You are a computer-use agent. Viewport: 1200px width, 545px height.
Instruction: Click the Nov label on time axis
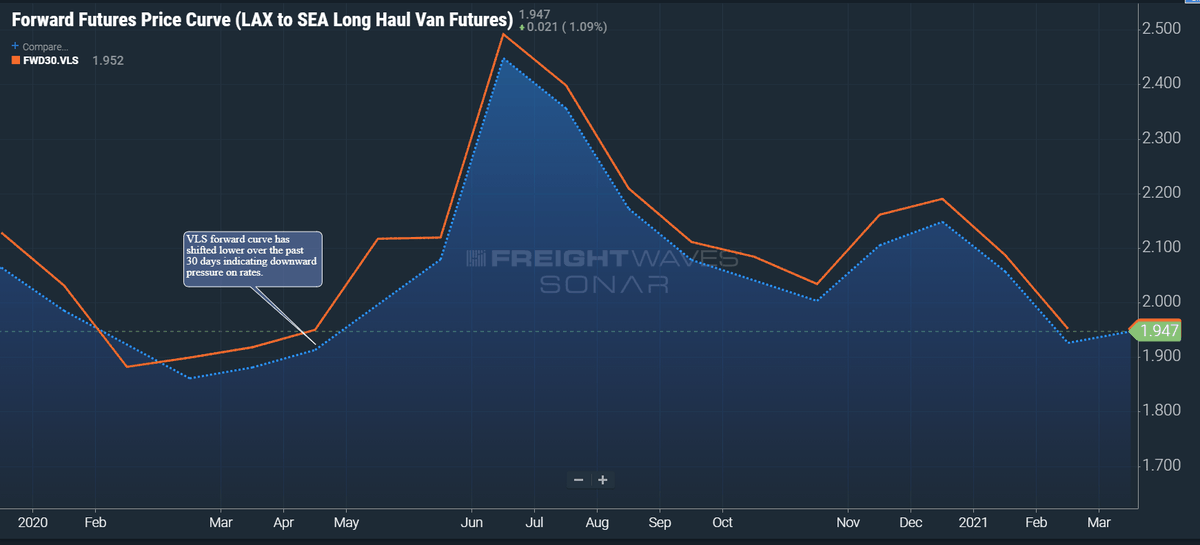pos(848,522)
